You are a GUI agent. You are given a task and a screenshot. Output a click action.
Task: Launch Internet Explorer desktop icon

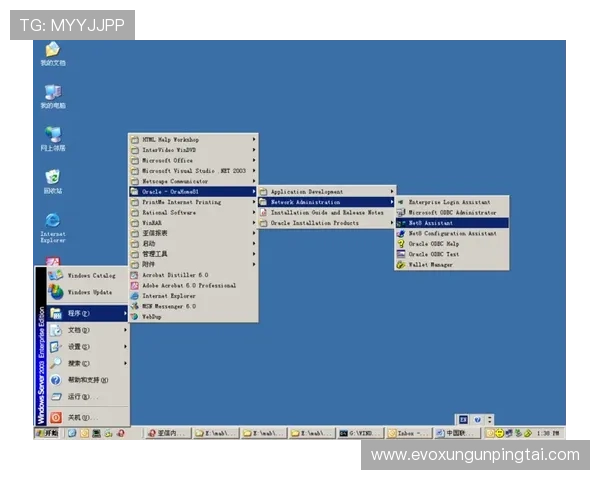[53, 228]
